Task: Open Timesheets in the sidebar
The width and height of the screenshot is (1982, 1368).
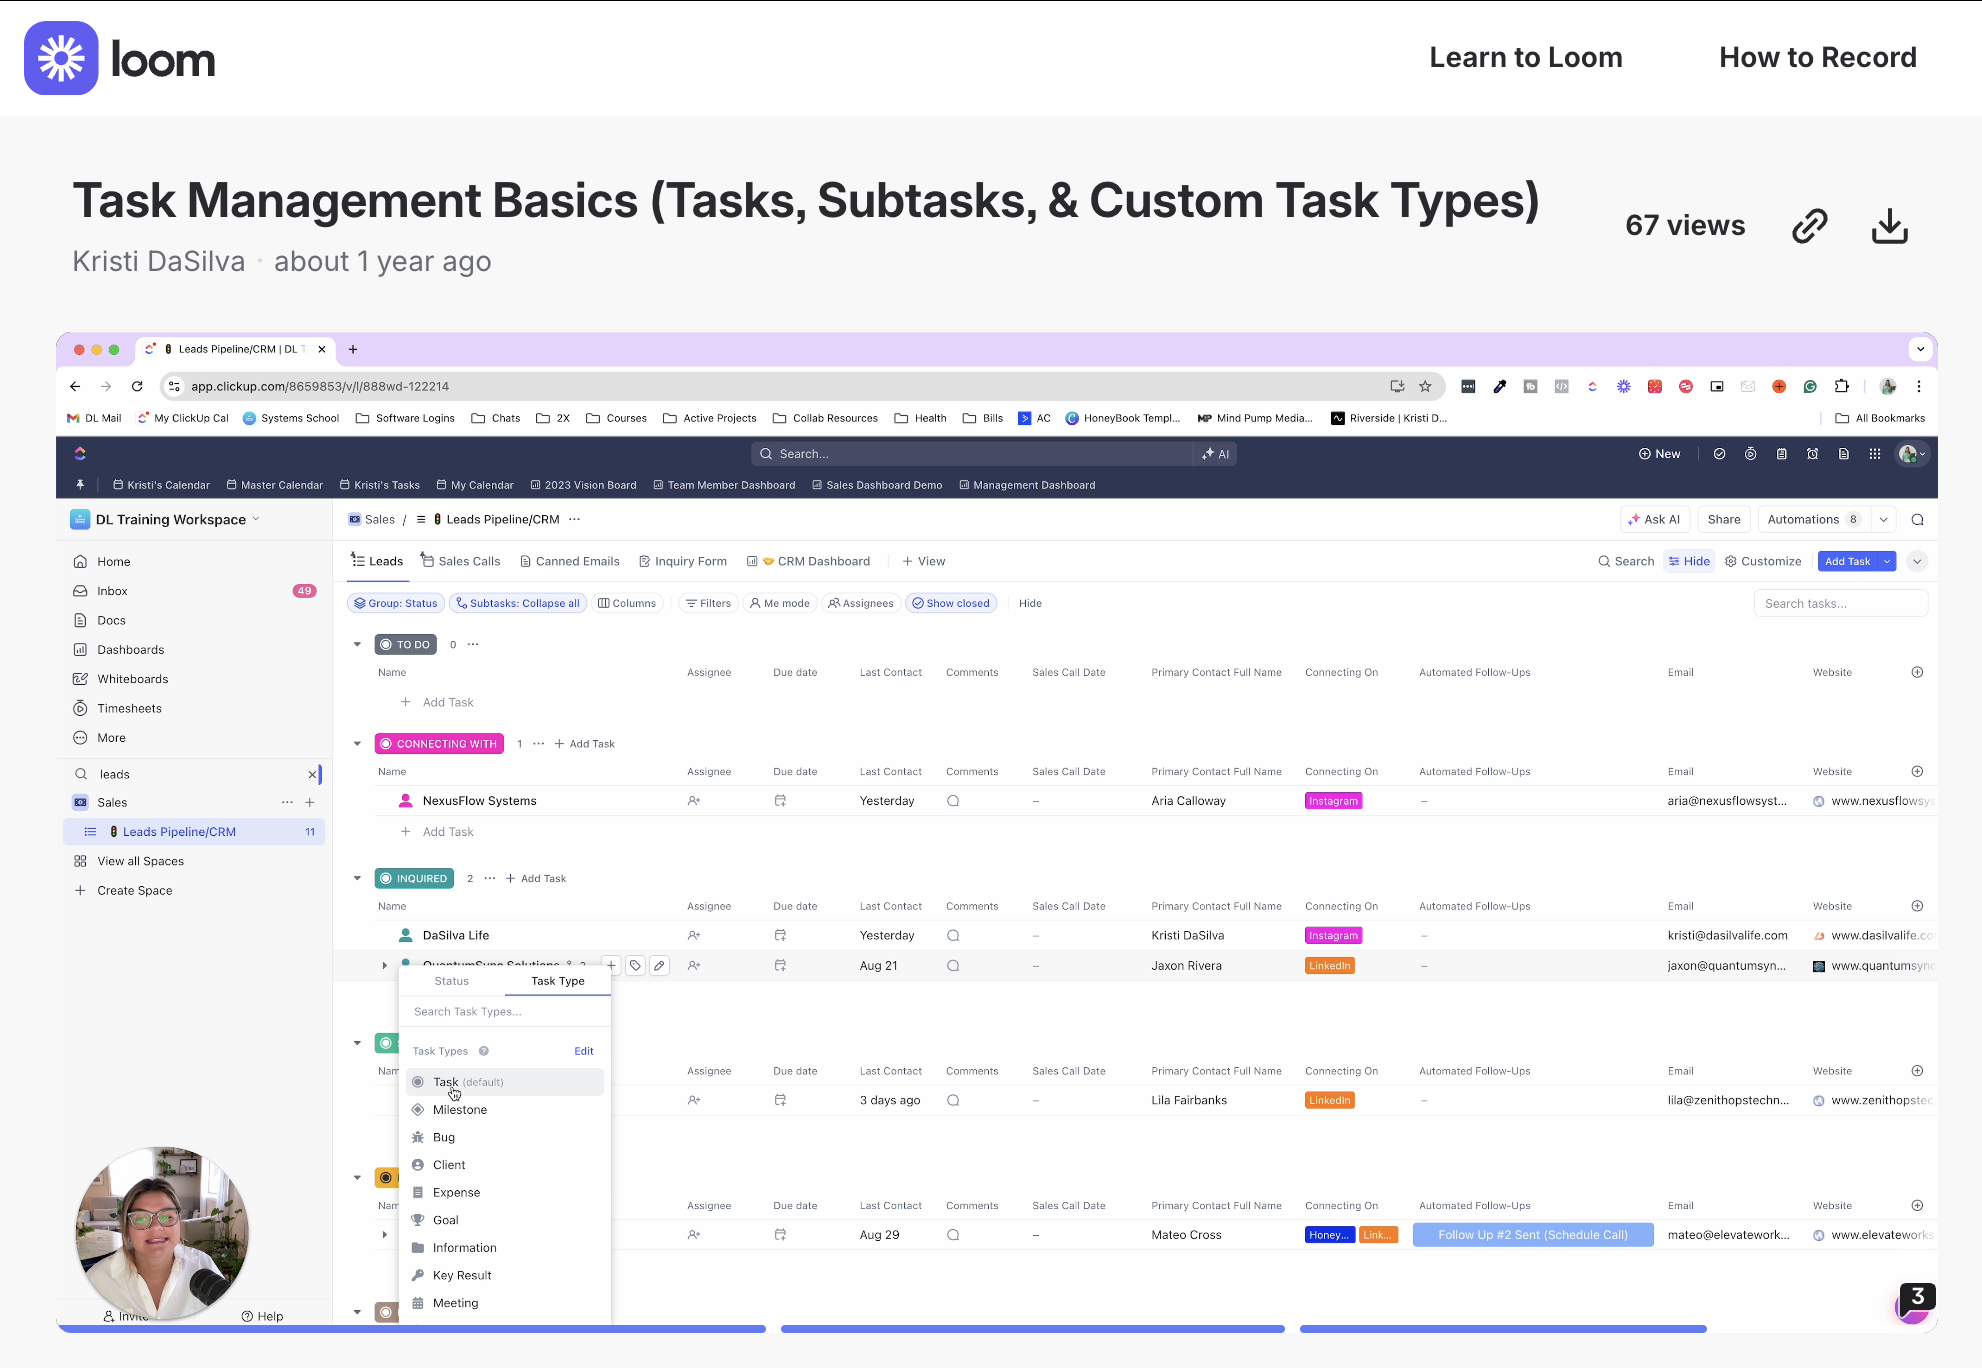Action: tap(129, 708)
